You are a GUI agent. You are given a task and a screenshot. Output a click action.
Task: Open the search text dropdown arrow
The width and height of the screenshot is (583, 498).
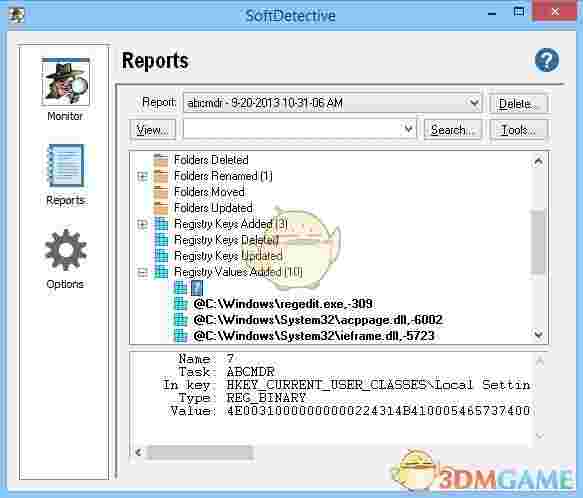pyautogui.click(x=408, y=129)
